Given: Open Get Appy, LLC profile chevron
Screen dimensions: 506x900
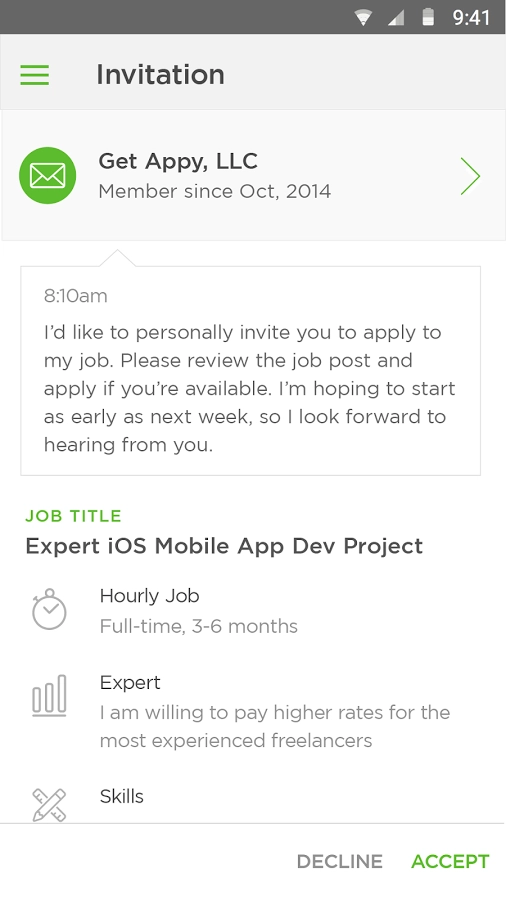Looking at the screenshot, I should (470, 176).
